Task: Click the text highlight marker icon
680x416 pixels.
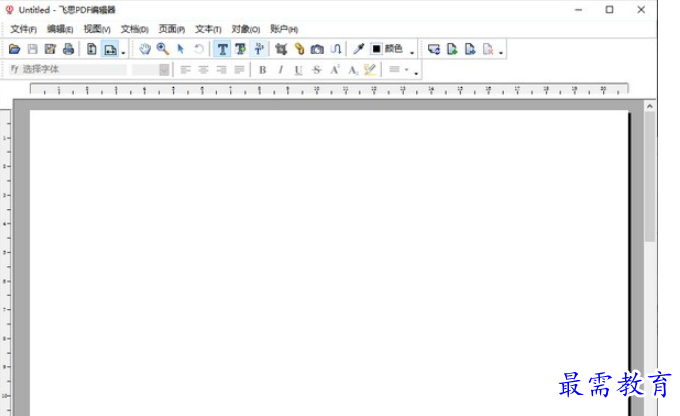Action: point(370,69)
